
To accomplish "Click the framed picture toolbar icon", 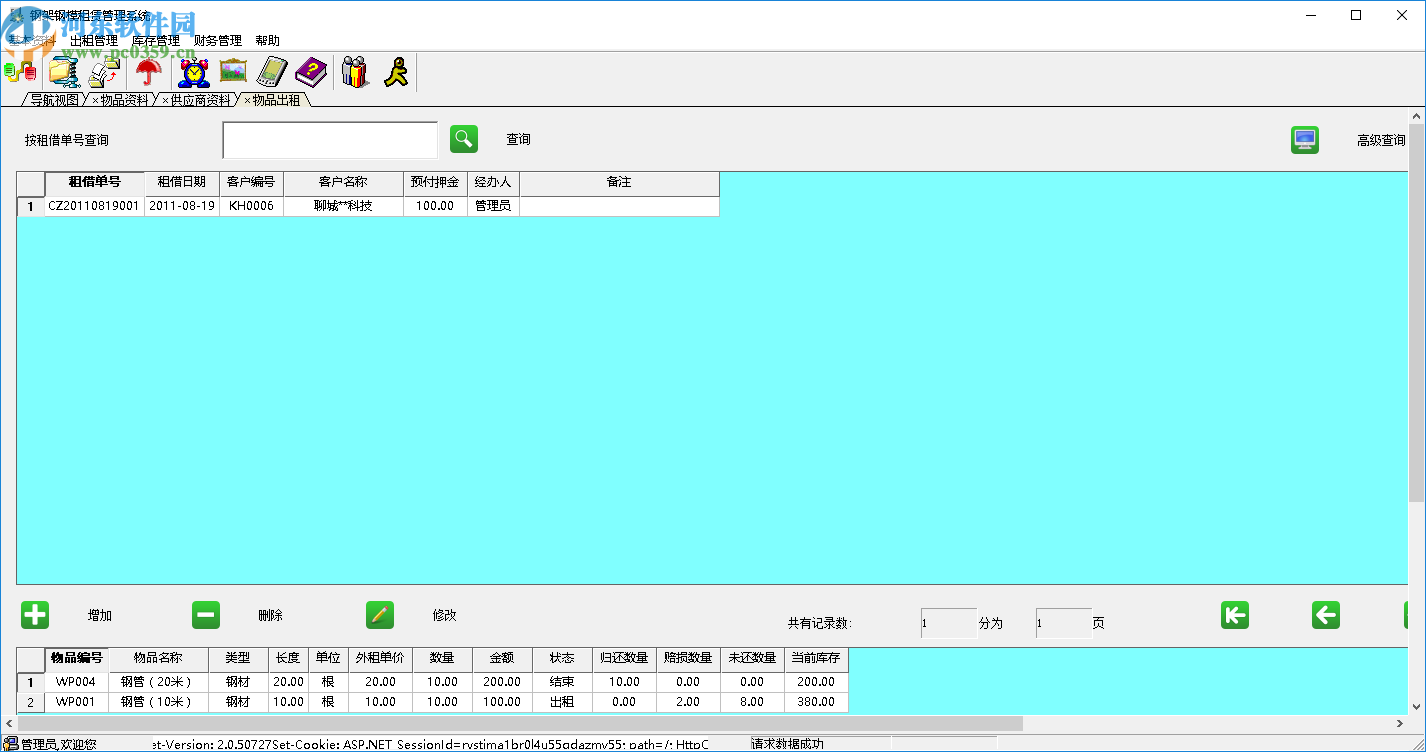I will pyautogui.click(x=233, y=72).
